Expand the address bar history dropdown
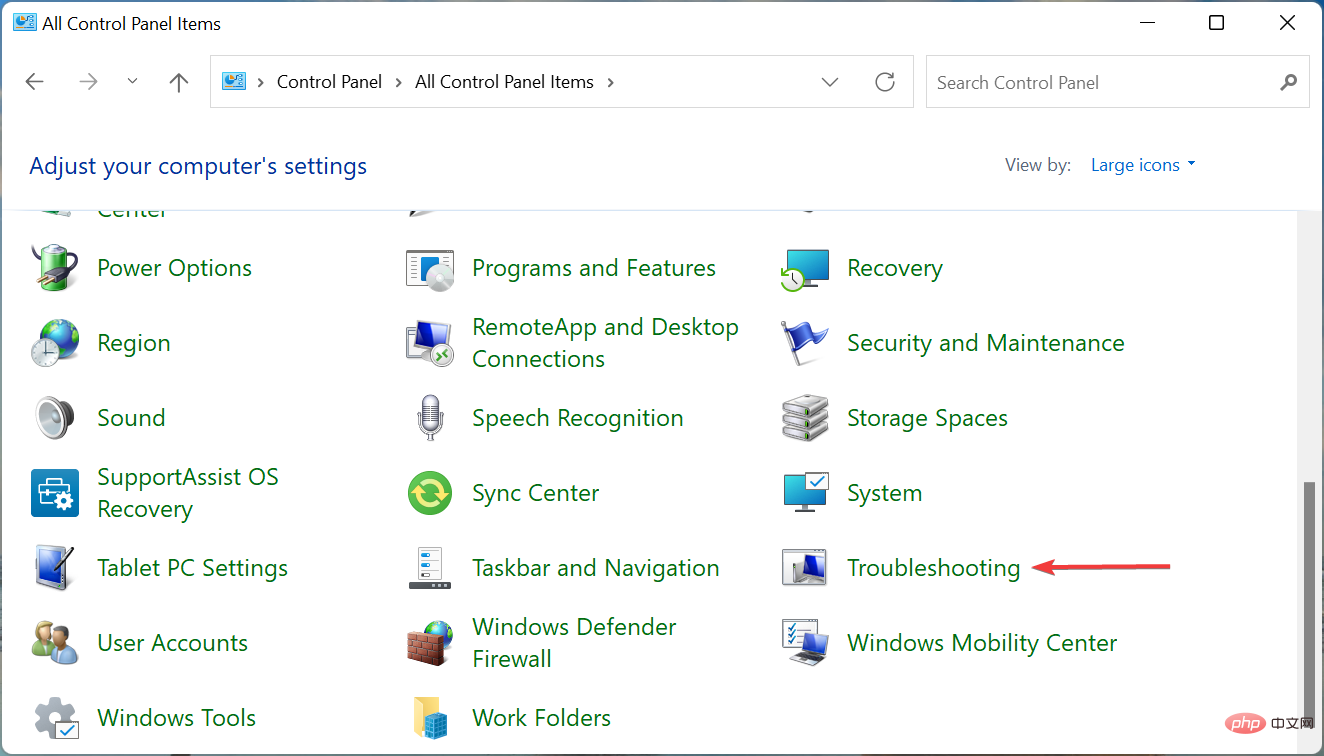This screenshot has width=1324, height=756. (830, 82)
